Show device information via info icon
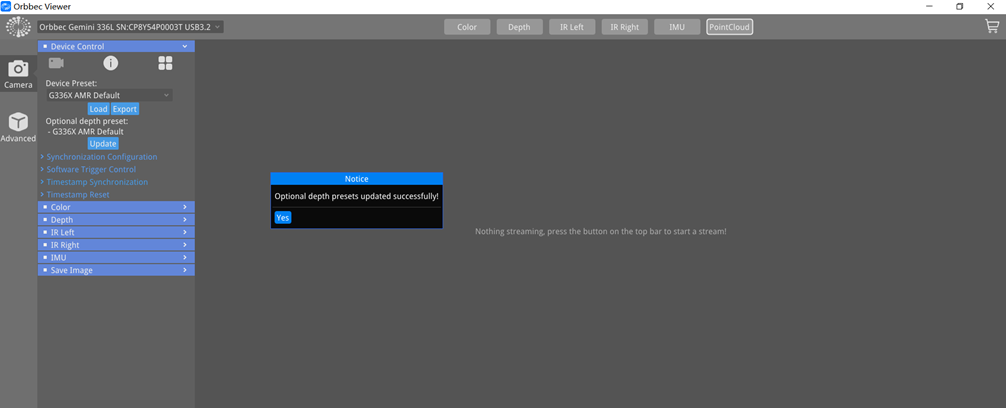This screenshot has width=1006, height=408. pos(111,64)
